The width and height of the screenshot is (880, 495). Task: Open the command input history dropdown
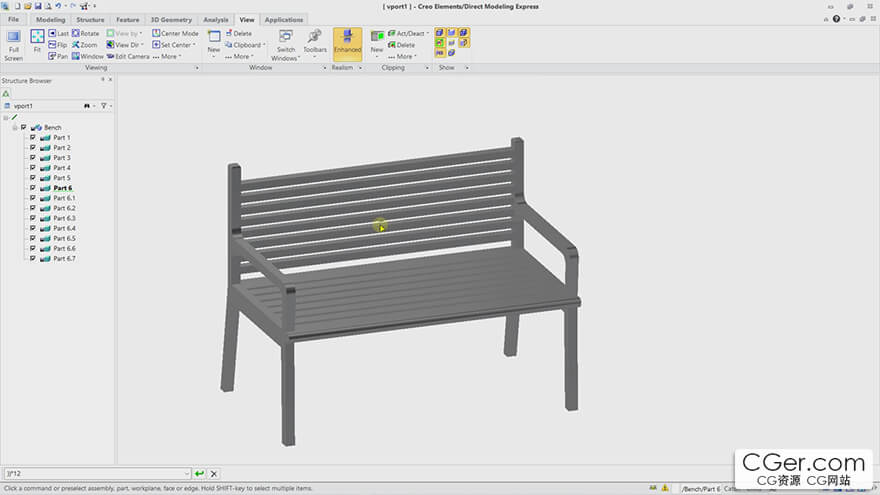pyautogui.click(x=187, y=474)
